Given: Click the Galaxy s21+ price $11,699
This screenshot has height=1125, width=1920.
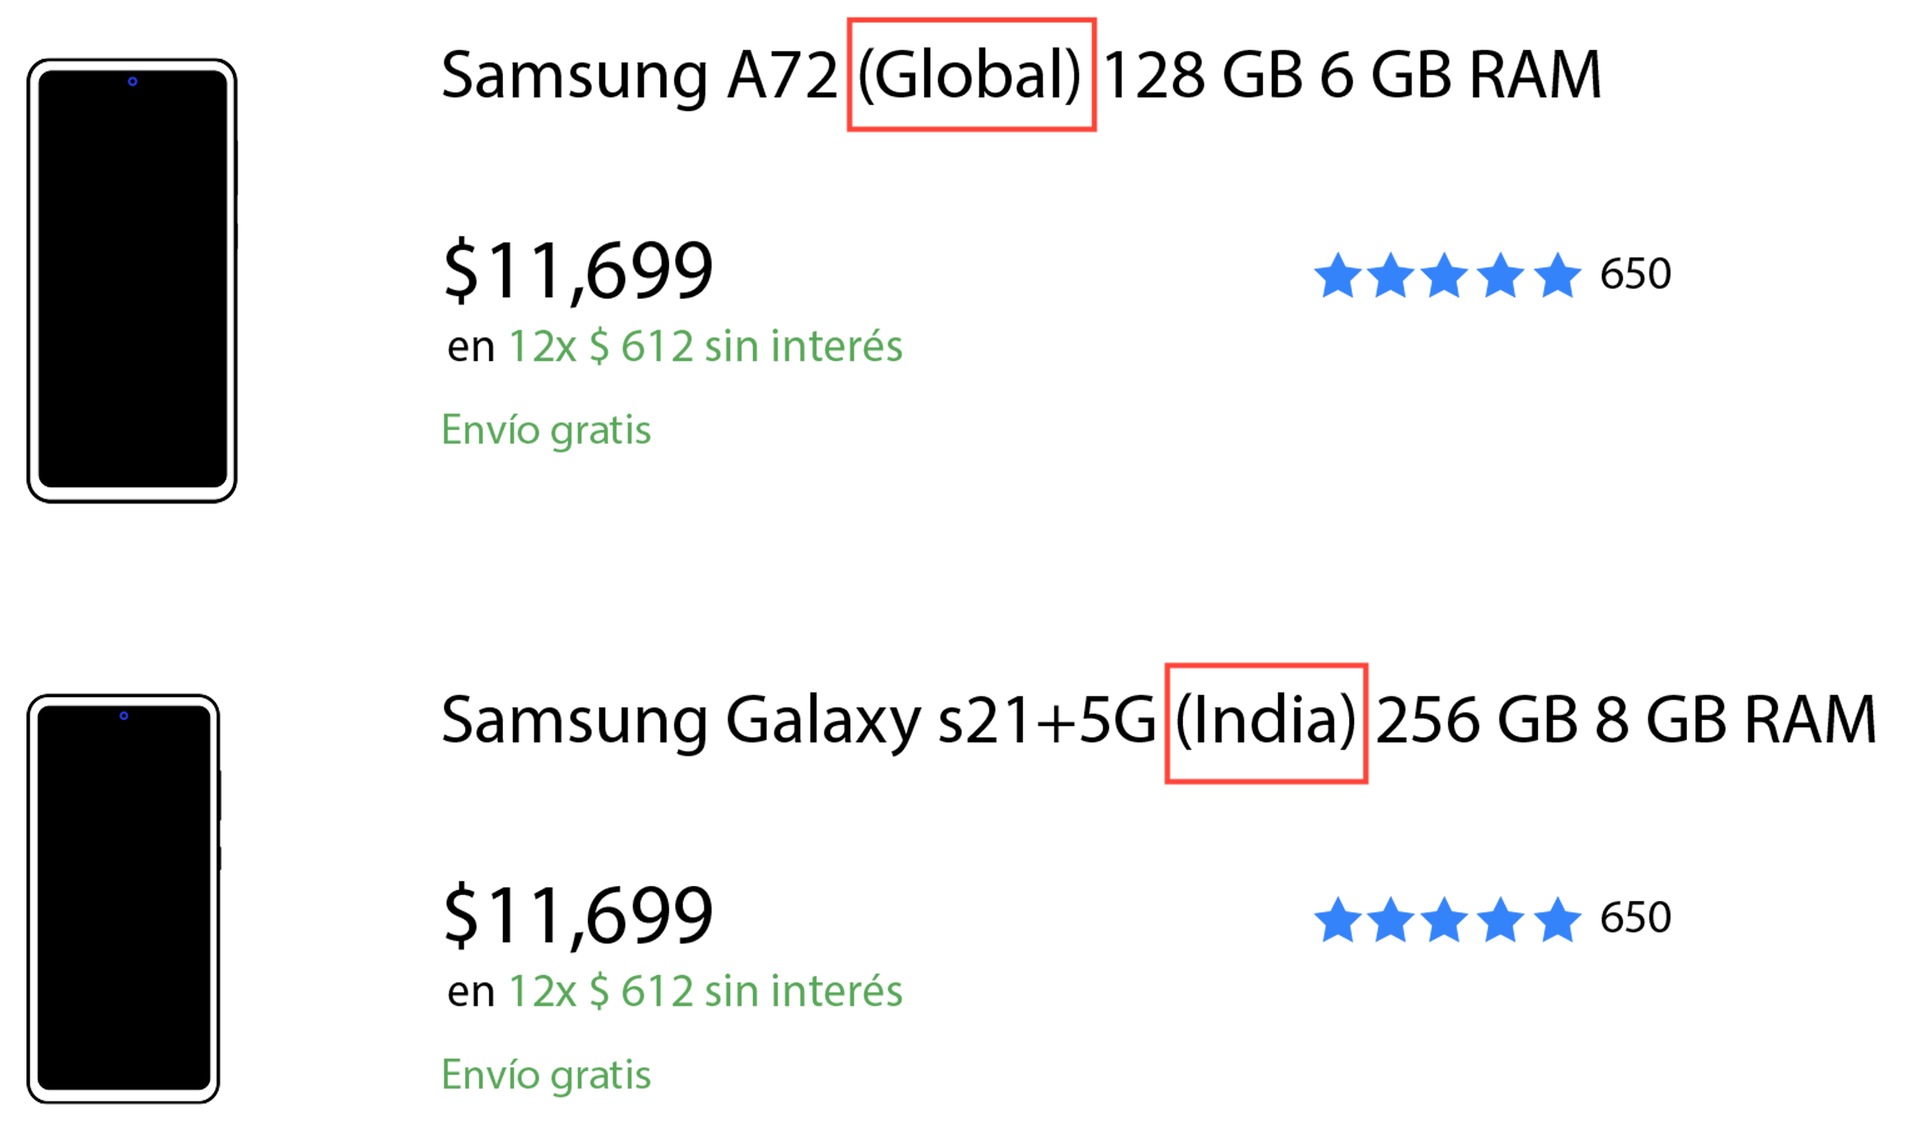Looking at the screenshot, I should (578, 916).
